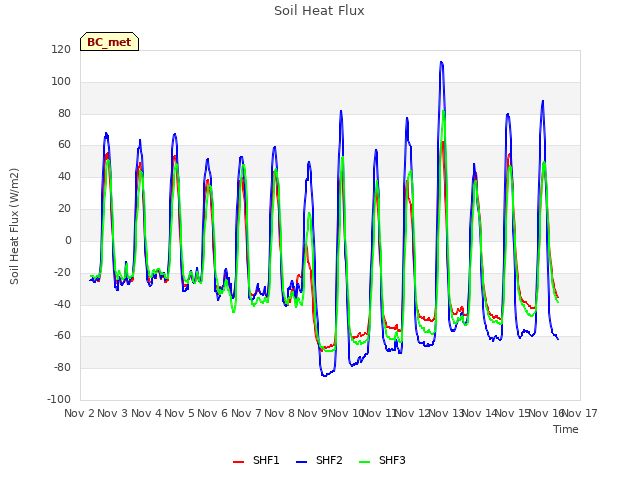Click the Nov 8 x-axis label
Image resolution: width=640 pixels, height=480 pixels.
[279, 413]
